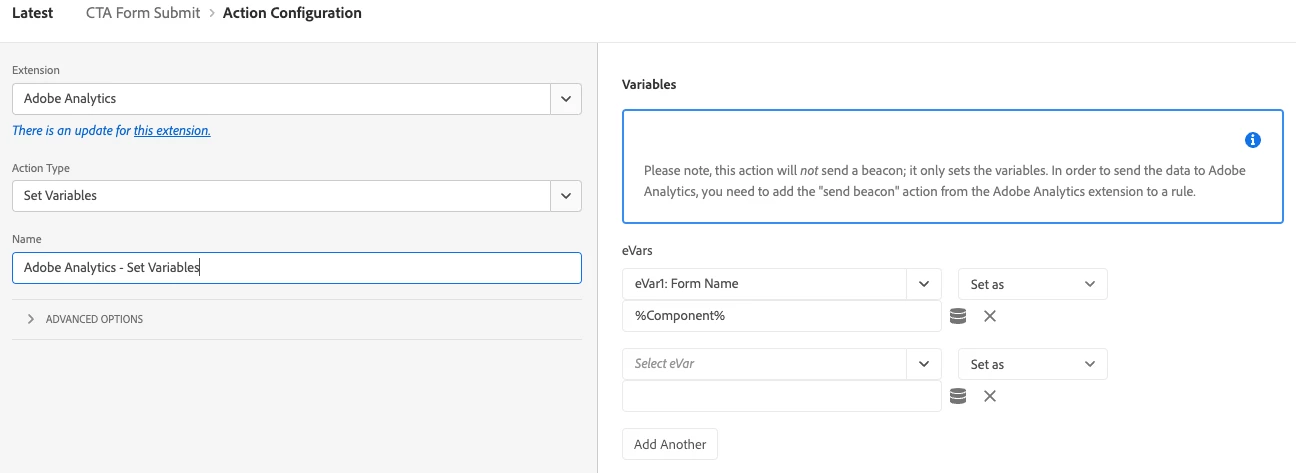Click the eVars section label
The height and width of the screenshot is (473, 1296).
[637, 250]
